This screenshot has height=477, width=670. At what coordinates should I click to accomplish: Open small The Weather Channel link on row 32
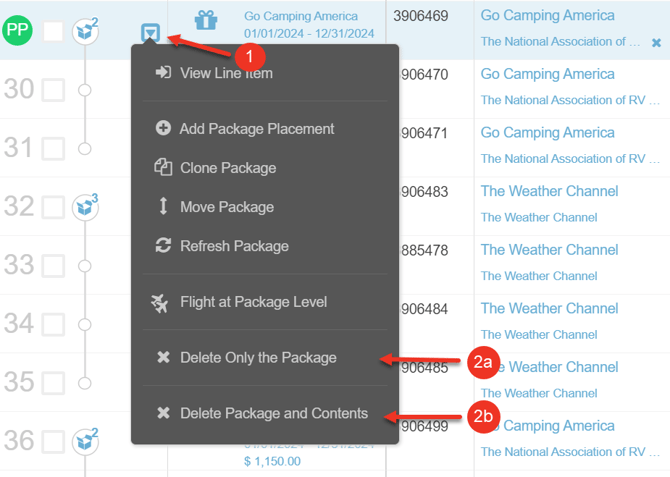pyautogui.click(x=539, y=217)
